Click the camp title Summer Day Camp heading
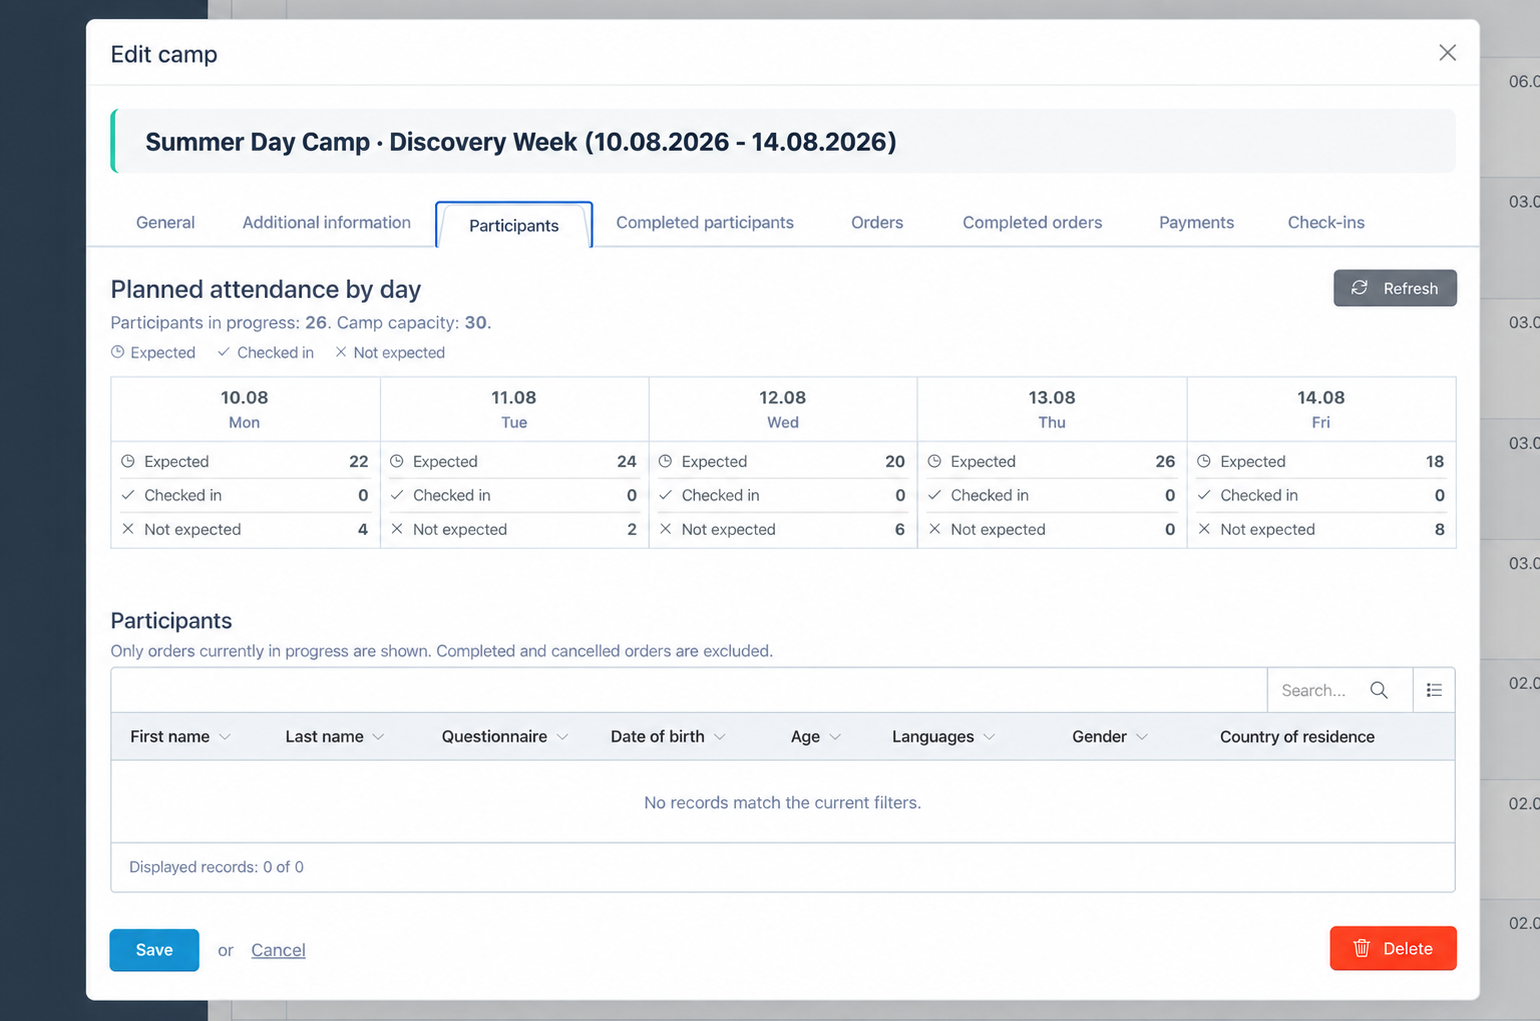1540x1021 pixels. [x=521, y=141]
